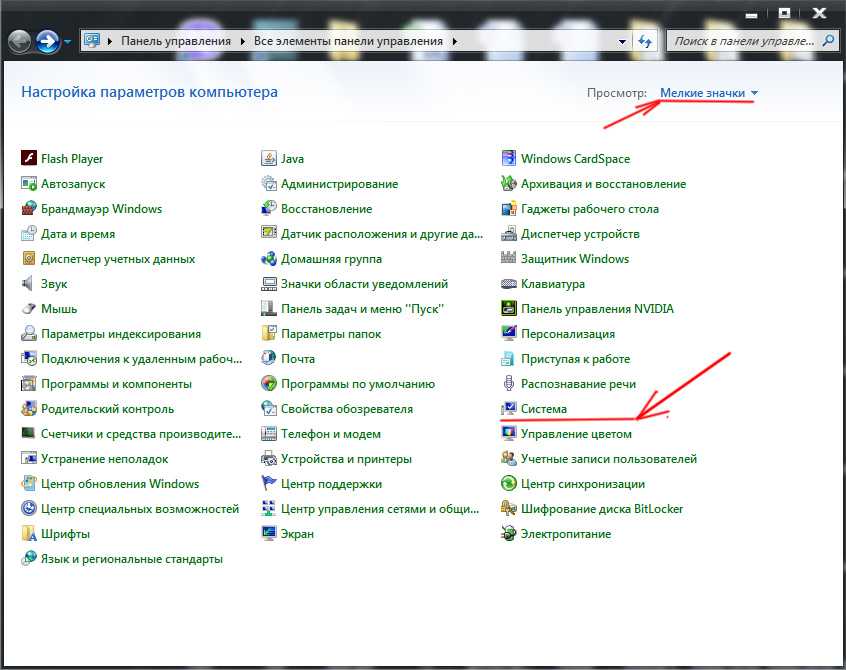Click the Электропитание power icon
Screen dimensions: 846x670
pyautogui.click(x=509, y=534)
